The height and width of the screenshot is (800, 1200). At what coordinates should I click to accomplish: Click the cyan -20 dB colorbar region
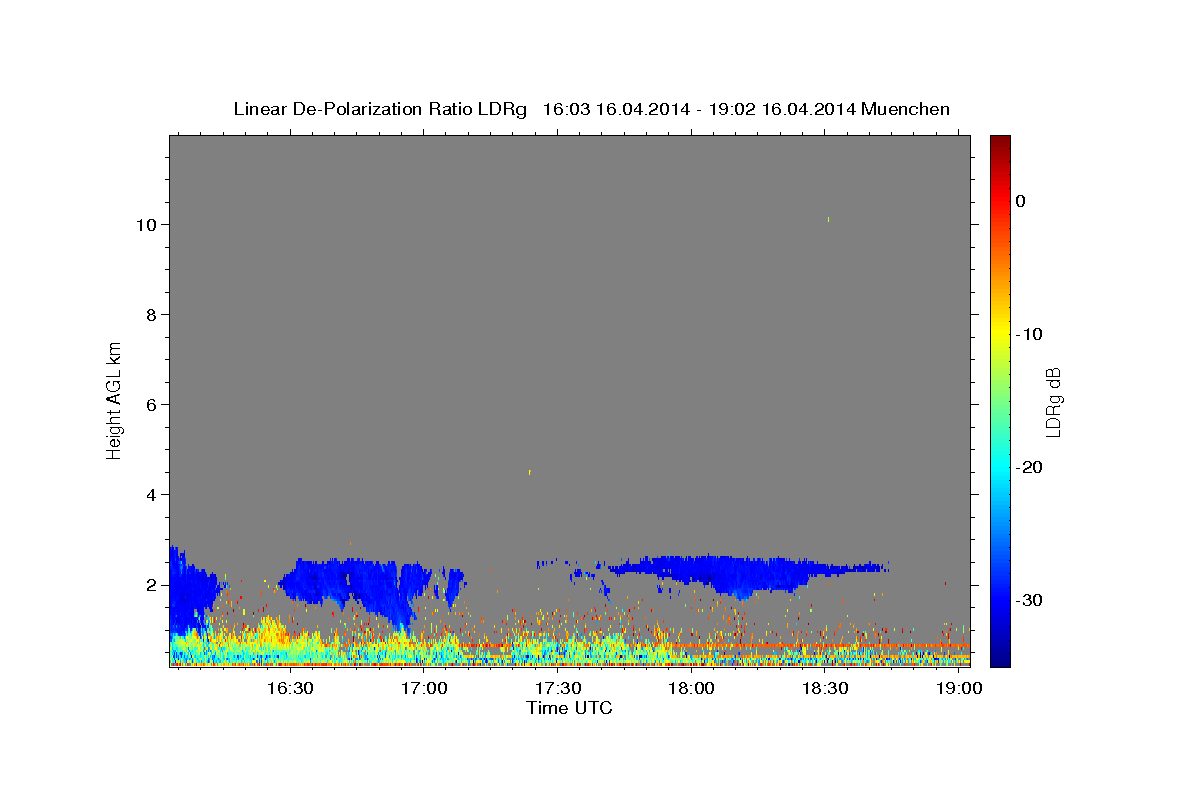1000,467
